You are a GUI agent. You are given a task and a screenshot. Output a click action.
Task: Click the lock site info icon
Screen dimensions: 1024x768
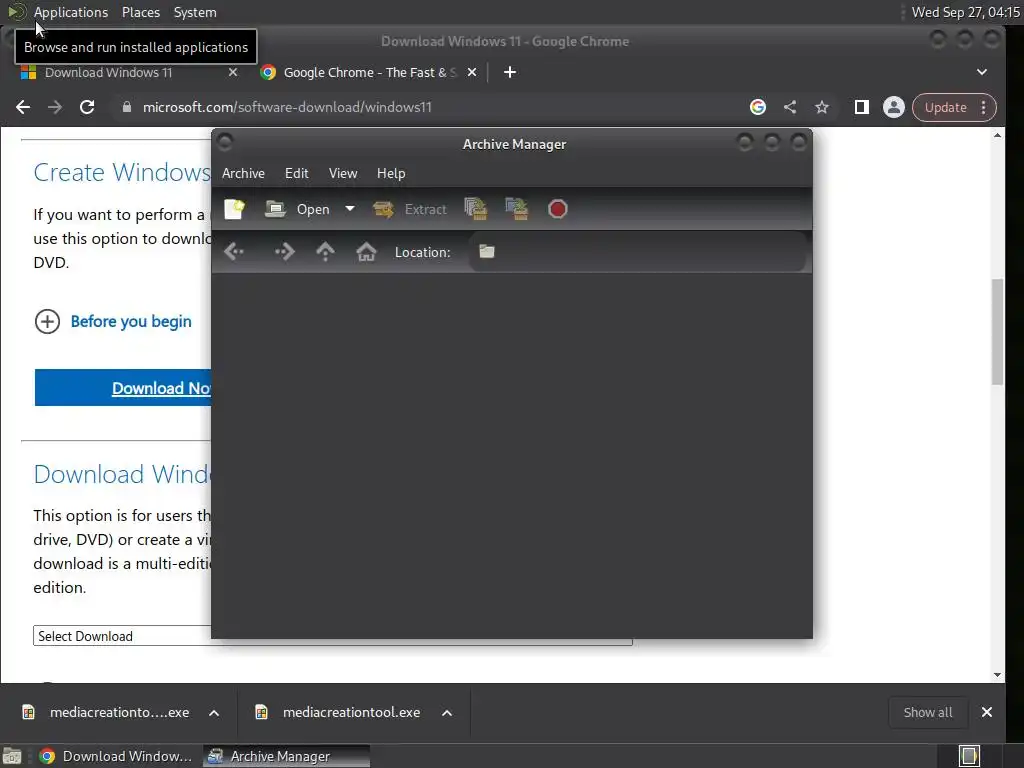(127, 107)
